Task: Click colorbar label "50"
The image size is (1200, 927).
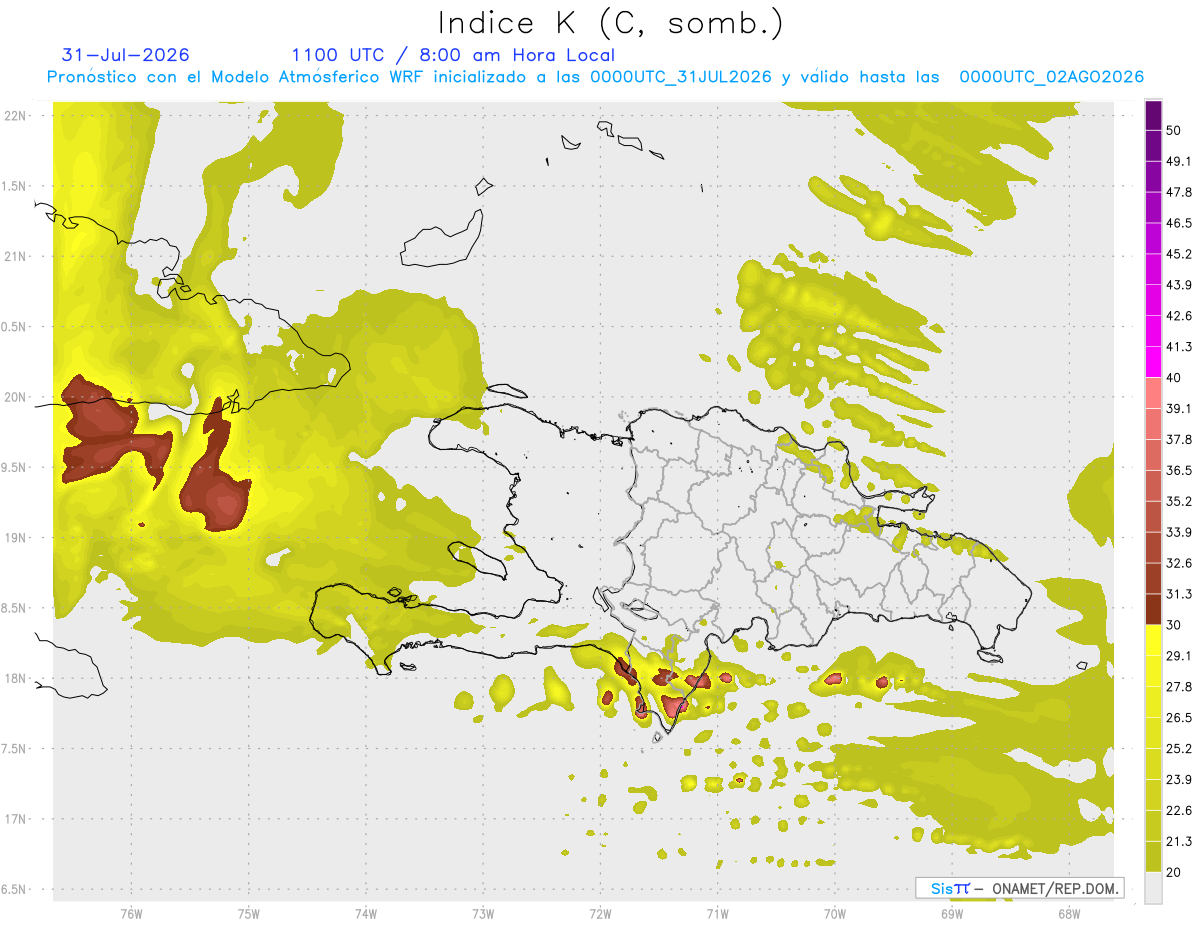Action: coord(1174,131)
